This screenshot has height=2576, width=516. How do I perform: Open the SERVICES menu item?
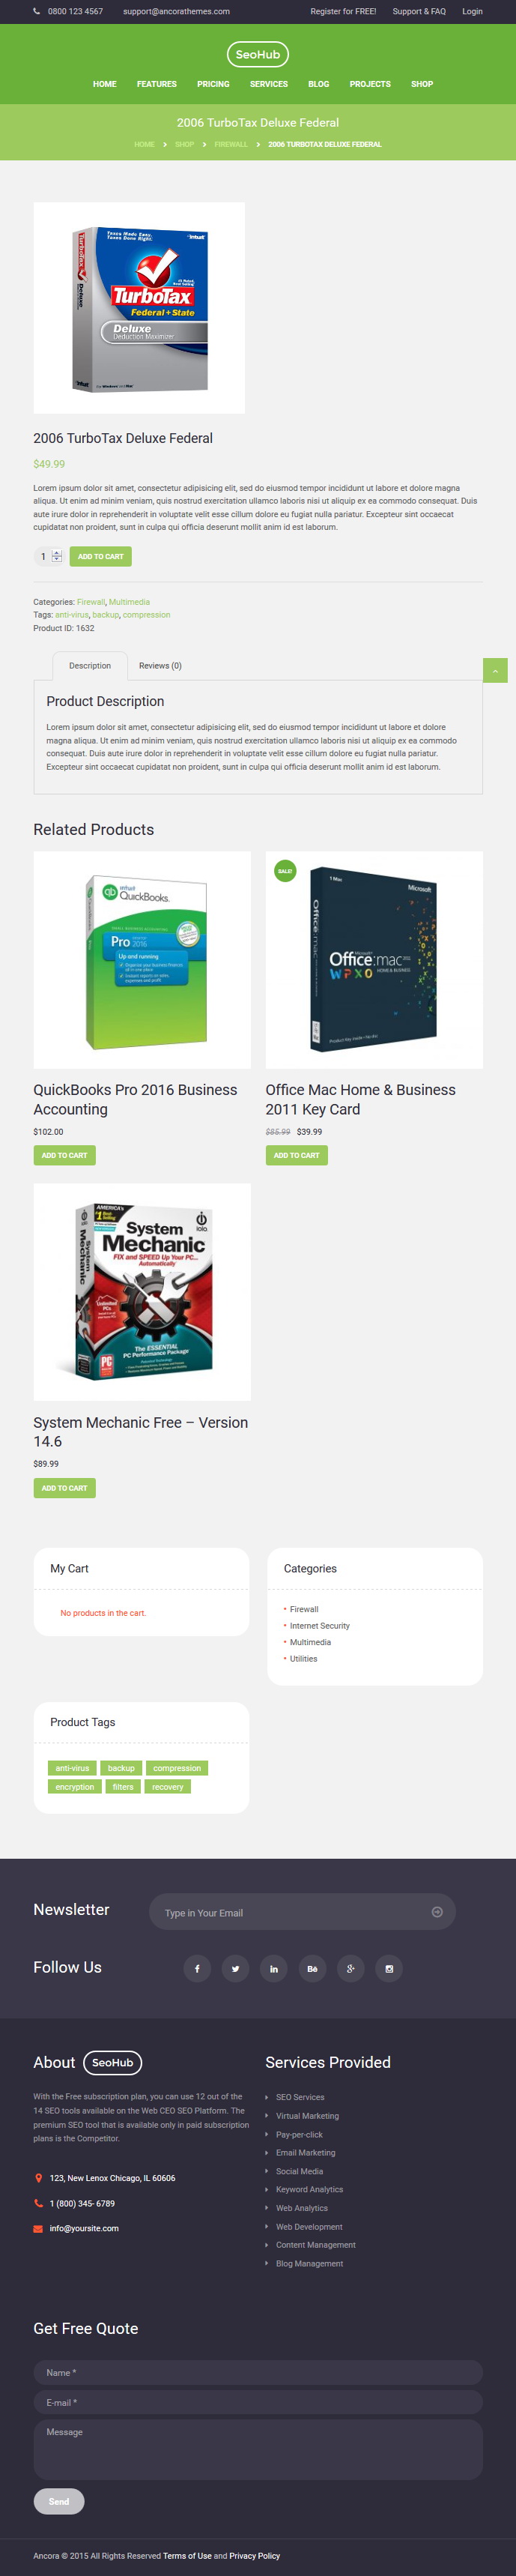pos(268,84)
